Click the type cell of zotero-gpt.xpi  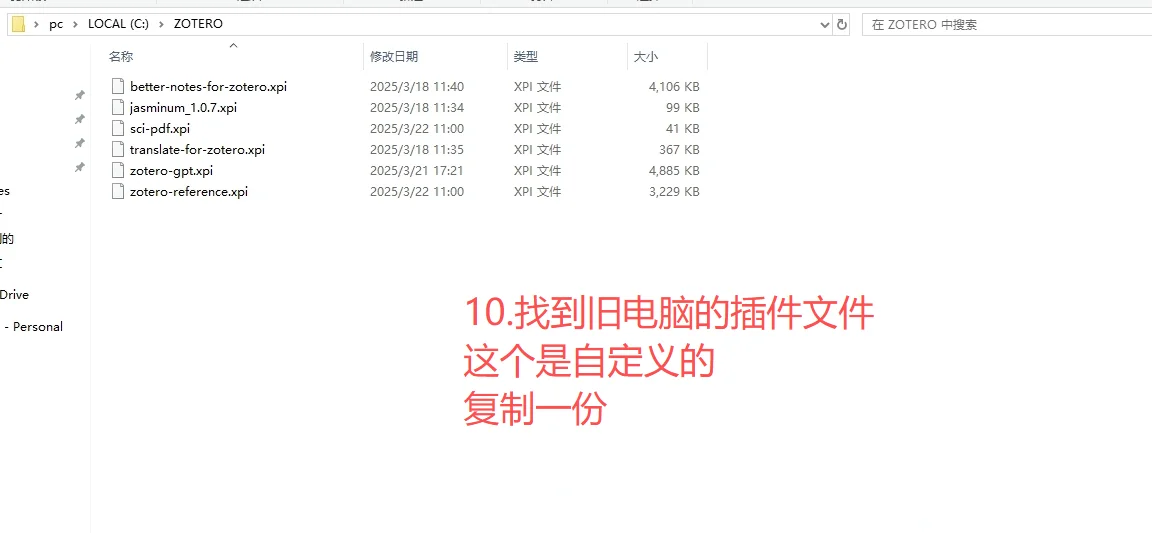538,171
